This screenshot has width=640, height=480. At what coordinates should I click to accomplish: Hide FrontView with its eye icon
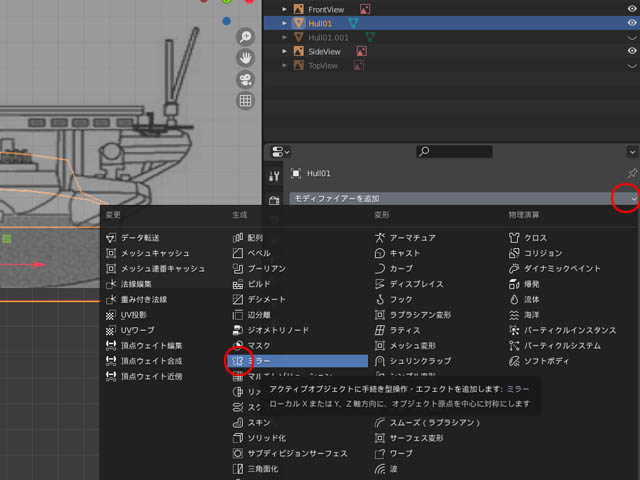[x=632, y=9]
